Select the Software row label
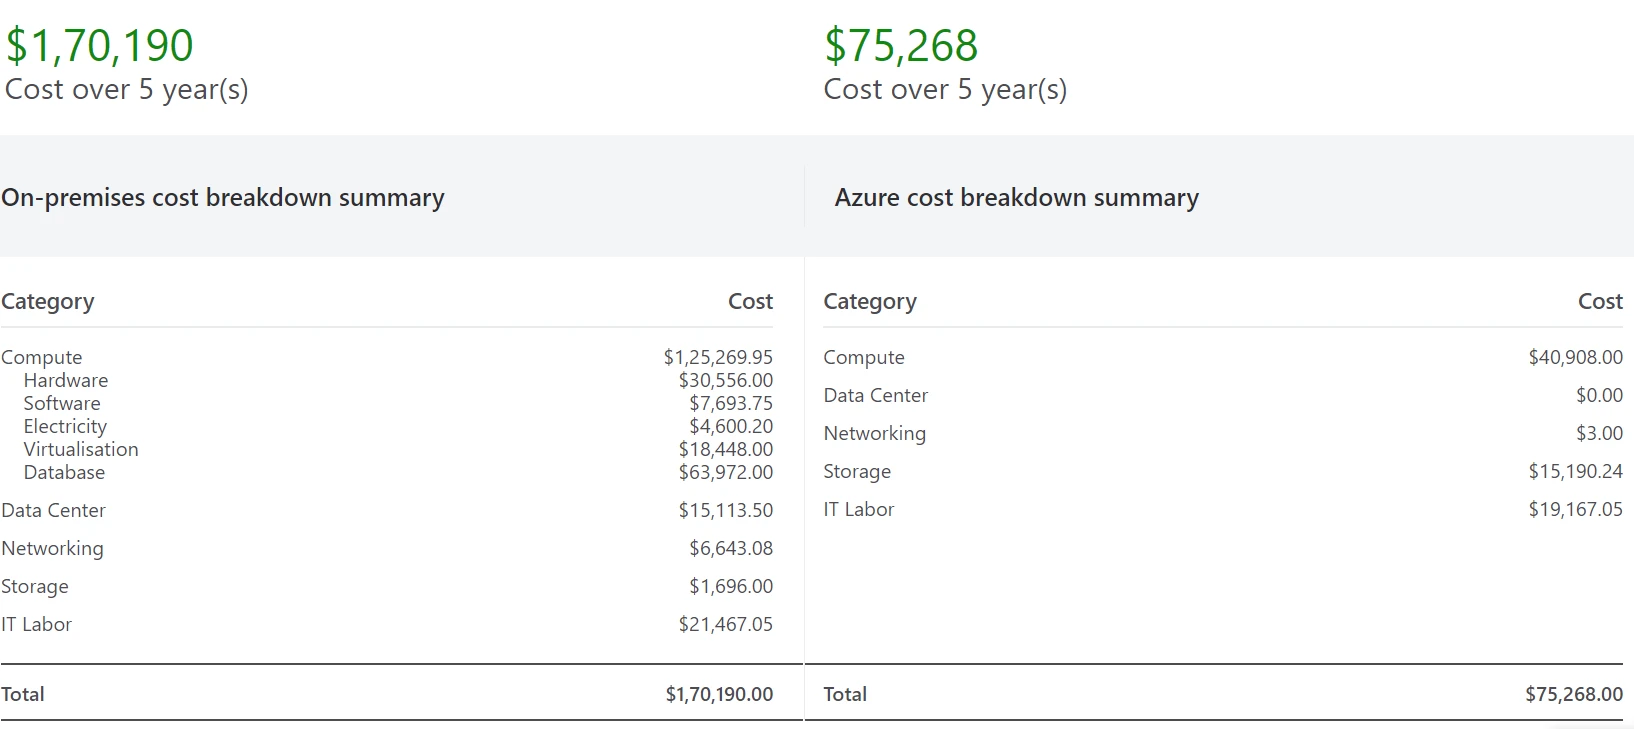1634x729 pixels. (x=62, y=403)
